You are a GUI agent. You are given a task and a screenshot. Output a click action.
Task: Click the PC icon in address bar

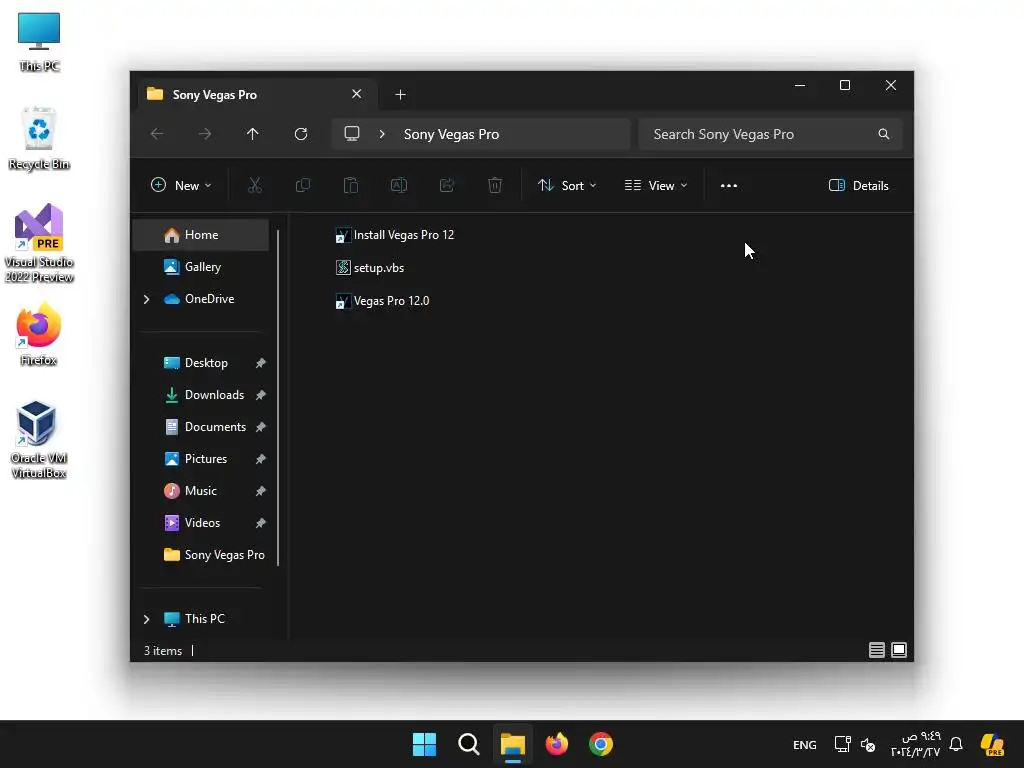click(x=352, y=134)
